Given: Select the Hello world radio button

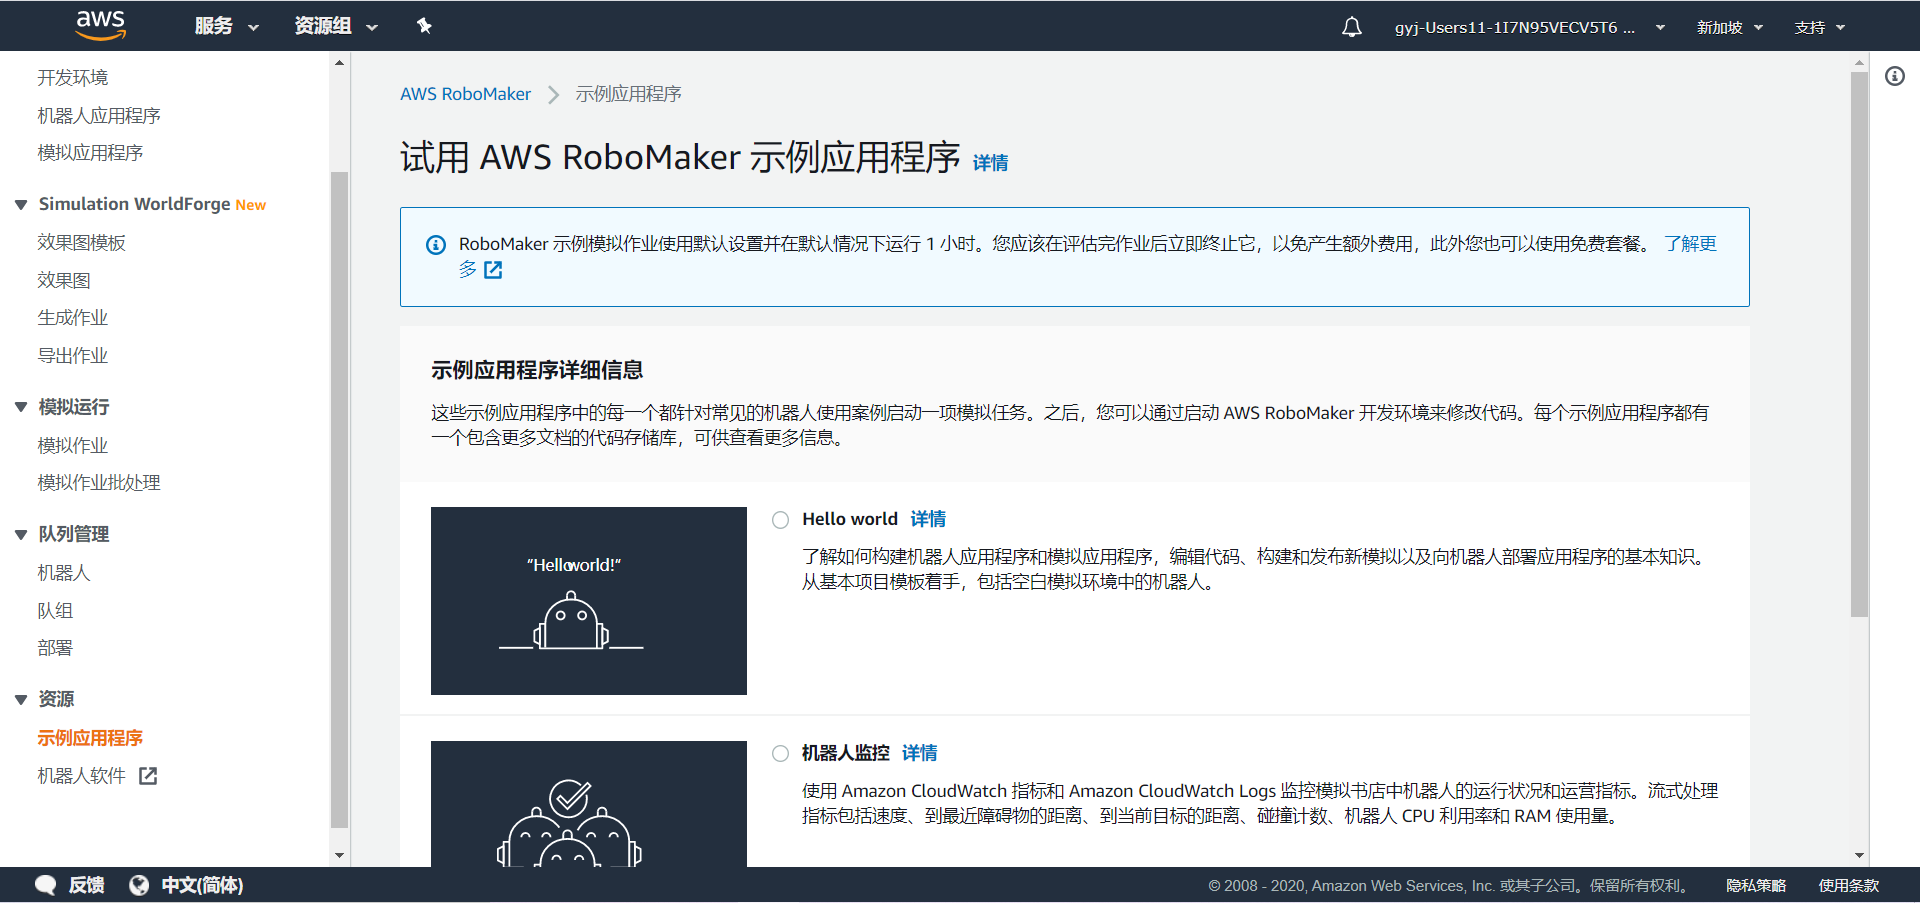Looking at the screenshot, I should 781,520.
